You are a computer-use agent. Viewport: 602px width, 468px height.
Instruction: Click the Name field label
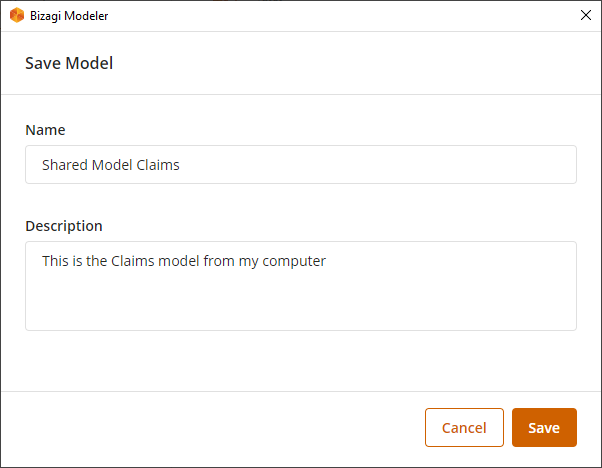click(45, 130)
